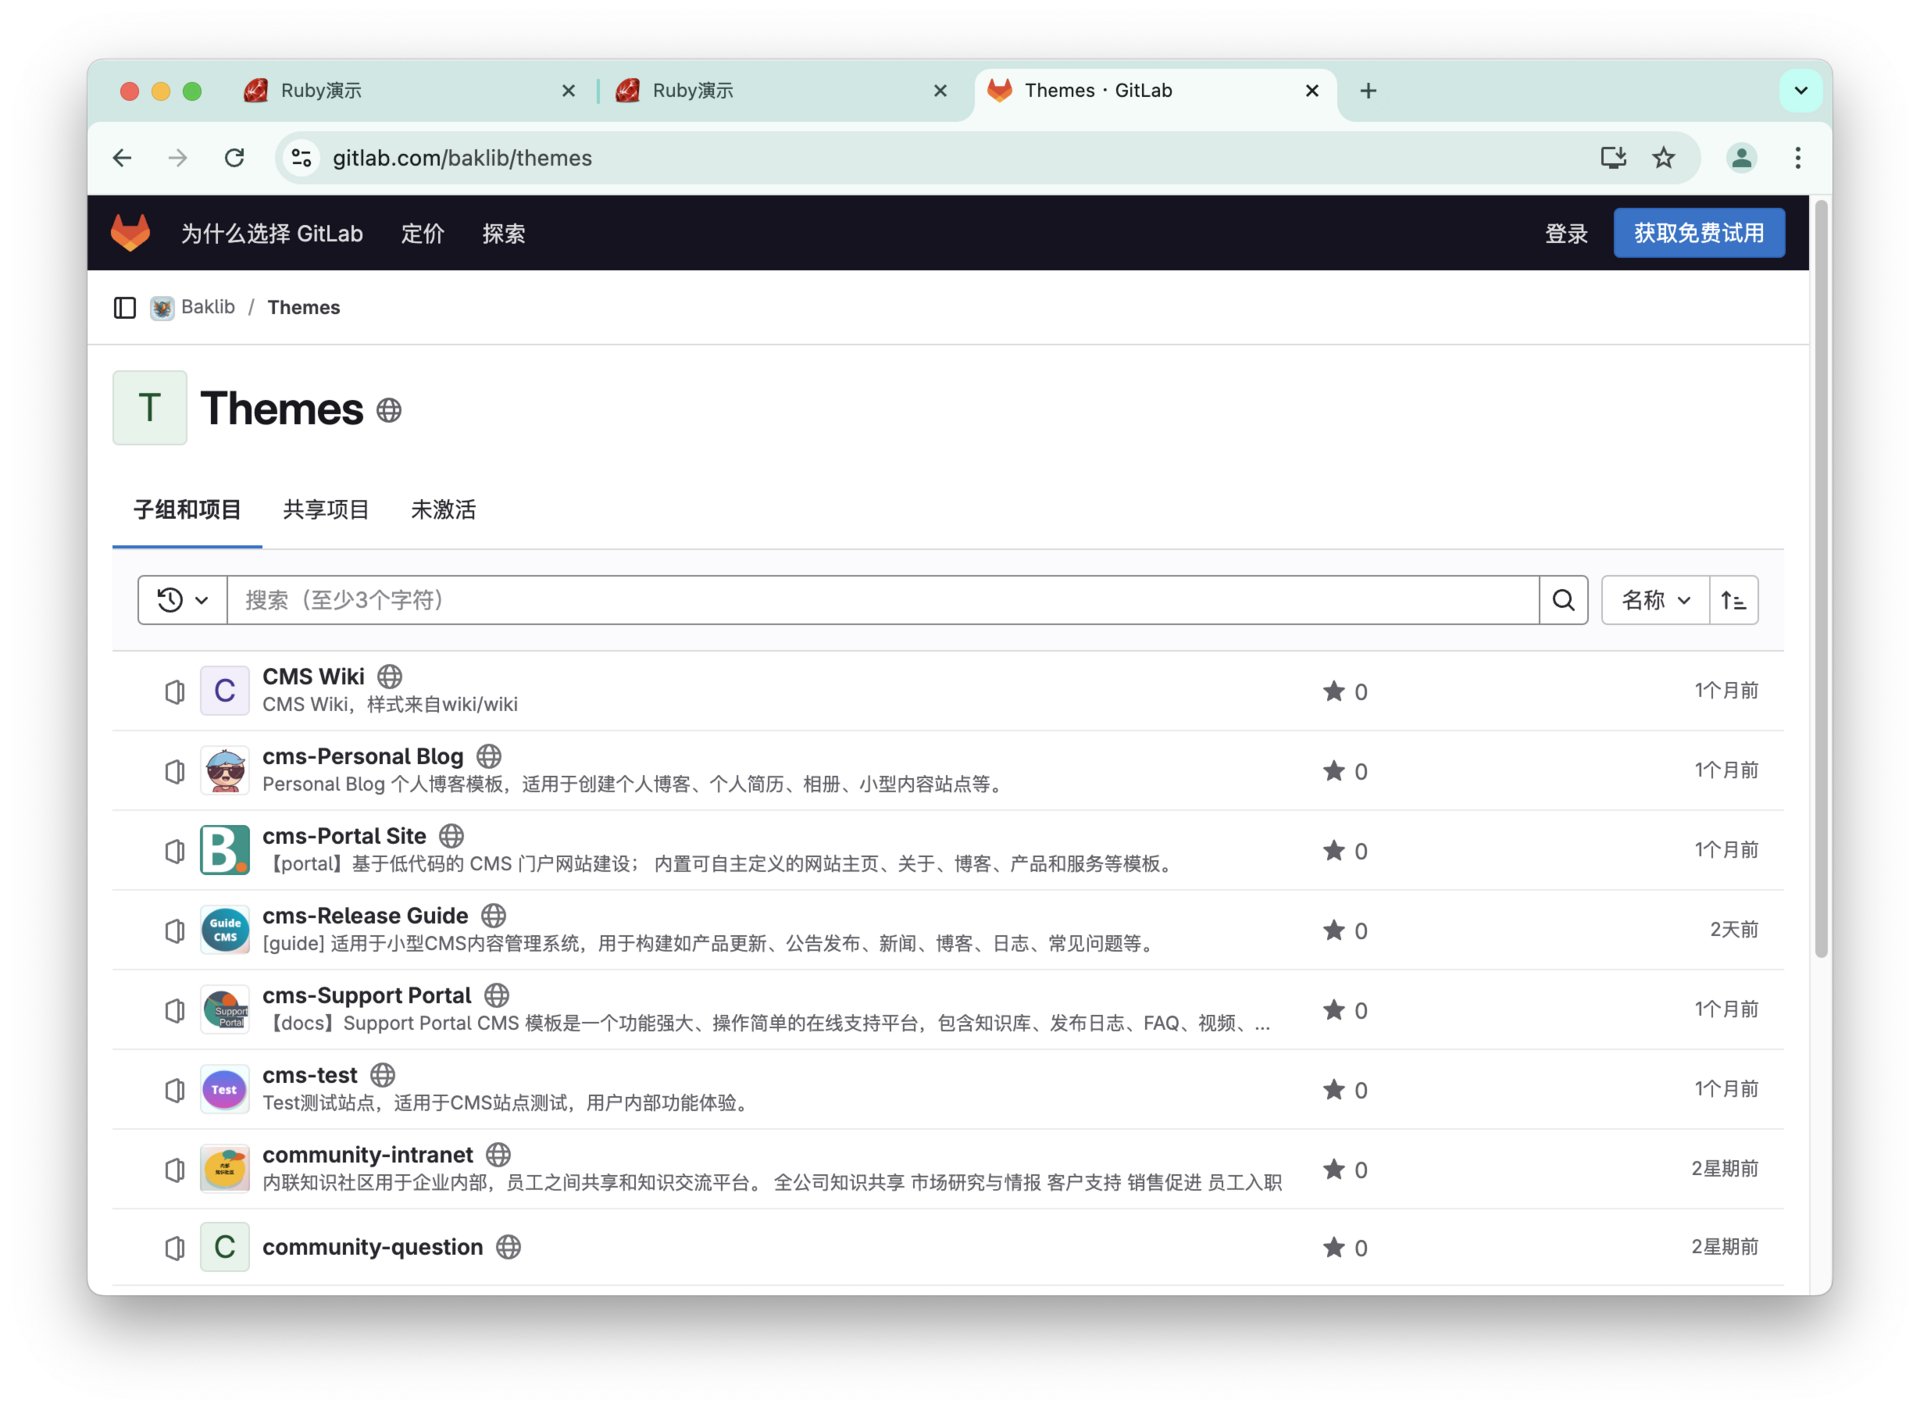Open the 定价 nav item
Image resolution: width=1920 pixels, height=1411 pixels.
point(422,234)
